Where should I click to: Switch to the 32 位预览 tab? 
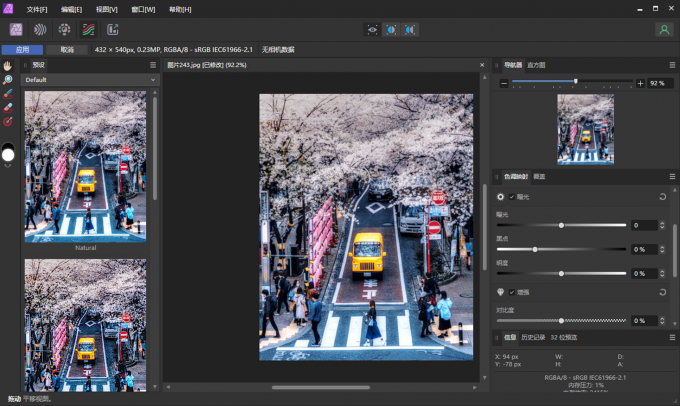(x=564, y=337)
